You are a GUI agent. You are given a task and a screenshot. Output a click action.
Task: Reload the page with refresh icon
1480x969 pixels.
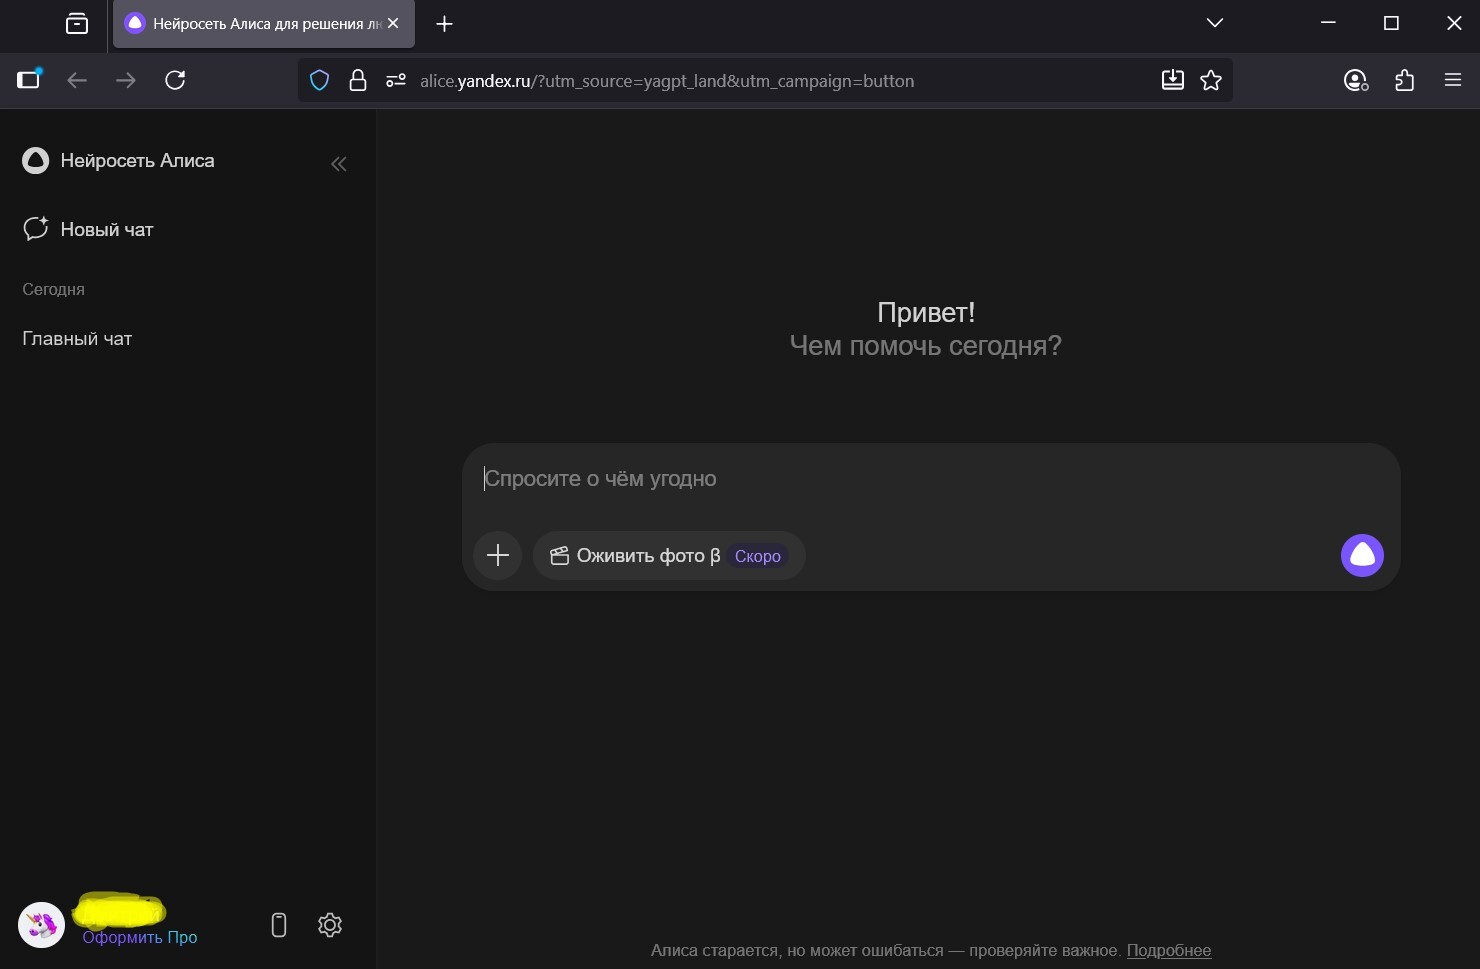(175, 81)
